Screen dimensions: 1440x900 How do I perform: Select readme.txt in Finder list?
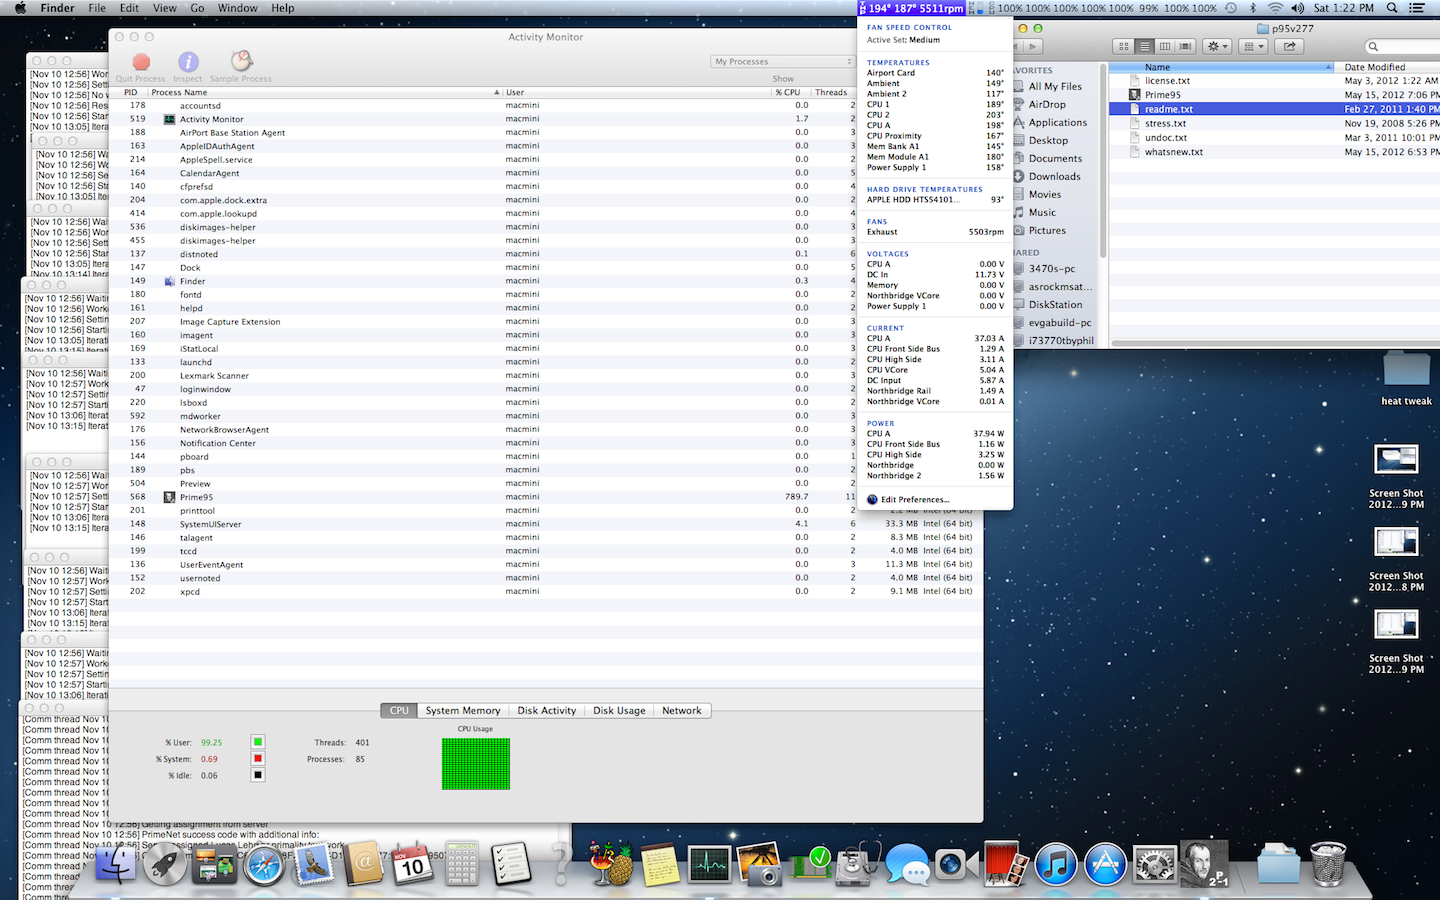[x=1275, y=109]
